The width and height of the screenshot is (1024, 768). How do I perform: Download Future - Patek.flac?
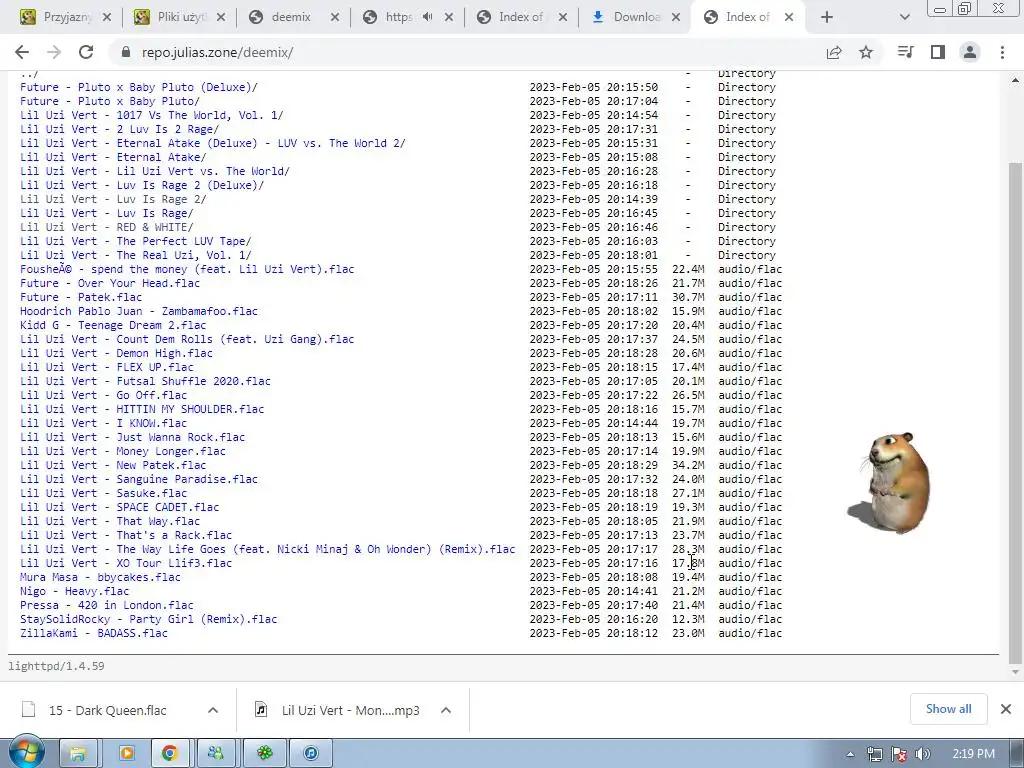click(81, 296)
